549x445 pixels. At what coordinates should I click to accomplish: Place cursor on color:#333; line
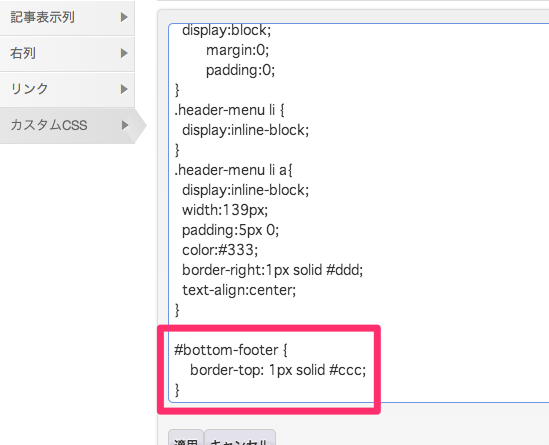point(220,250)
